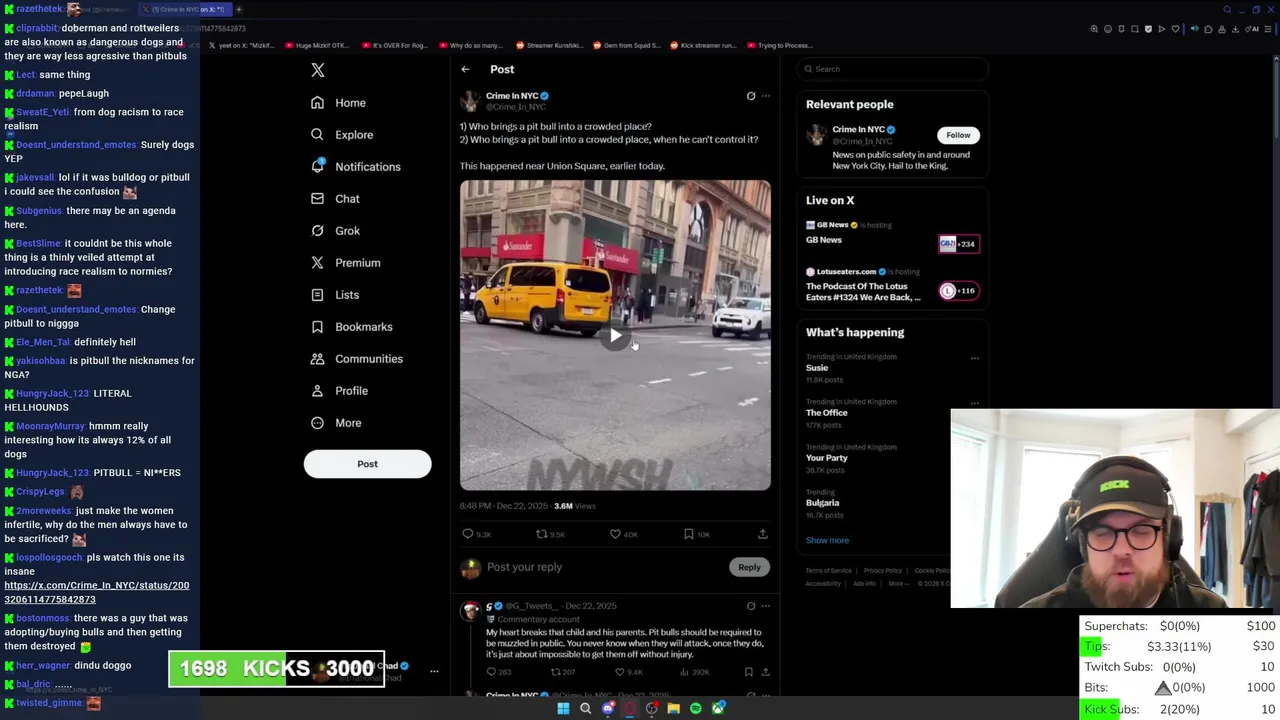Click reply icon showing 263 on G_Tweets reply
The image size is (1280, 720).
(x=491, y=672)
